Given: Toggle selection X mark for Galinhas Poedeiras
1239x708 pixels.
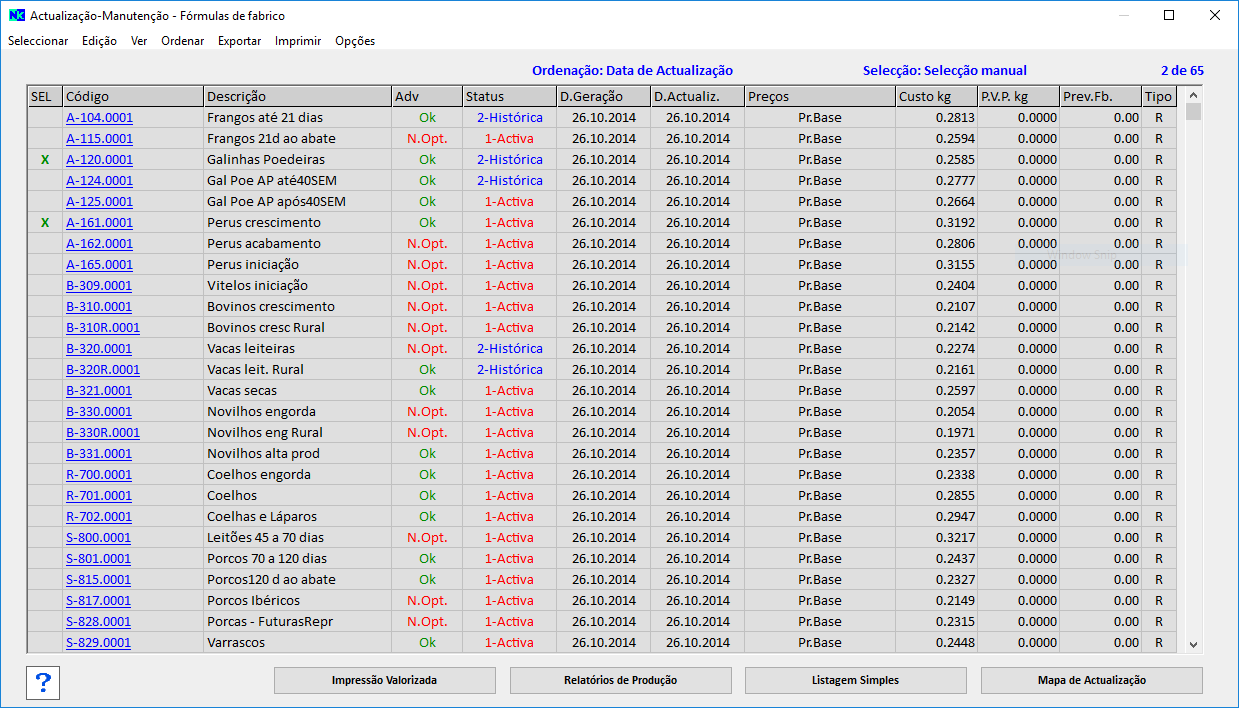Looking at the screenshot, I should click(x=44, y=160).
